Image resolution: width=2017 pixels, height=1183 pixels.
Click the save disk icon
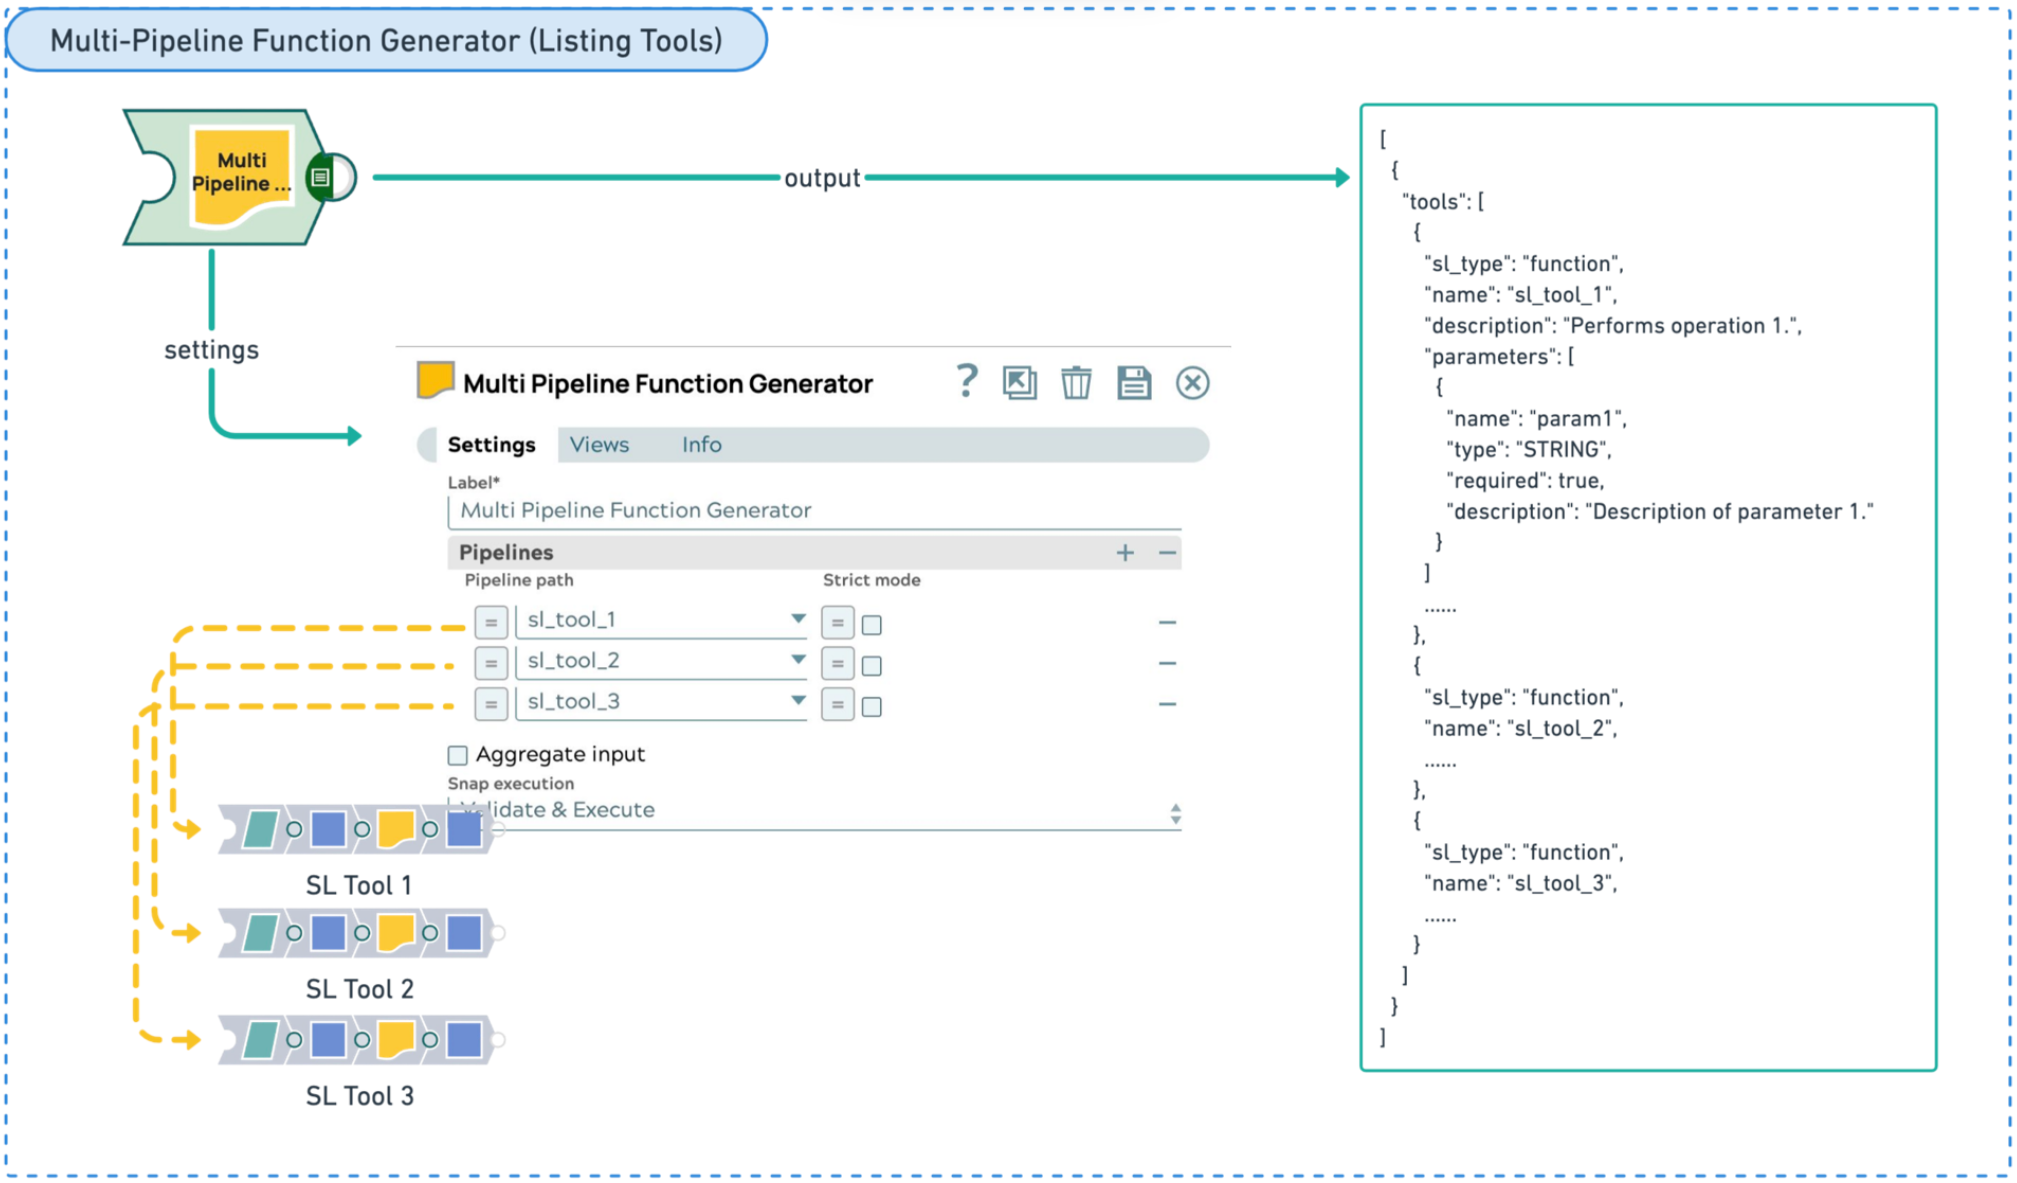(1133, 383)
